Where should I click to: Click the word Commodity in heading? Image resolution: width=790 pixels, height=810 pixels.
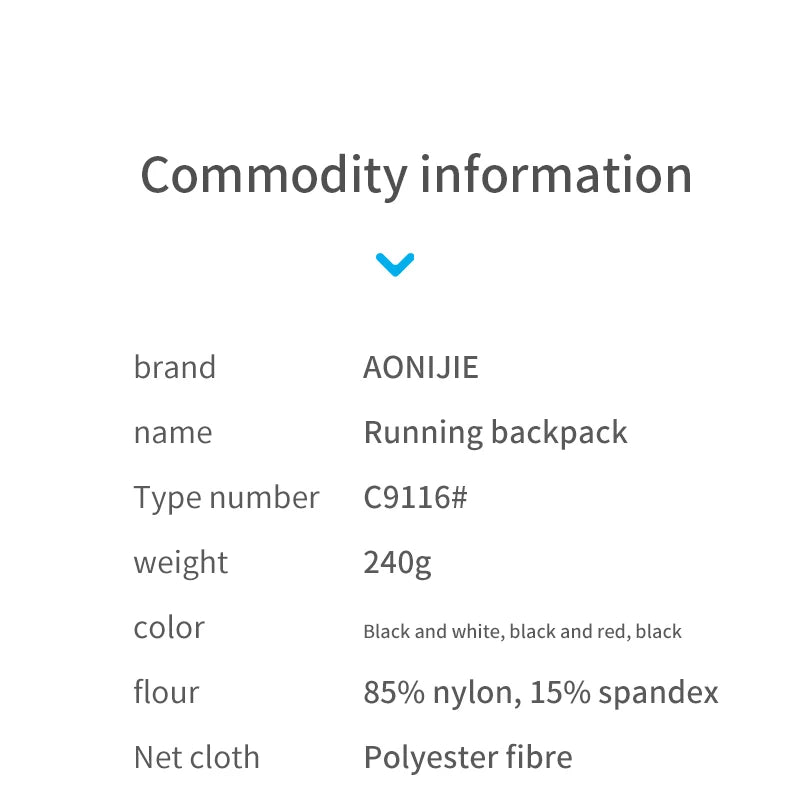coord(274,174)
